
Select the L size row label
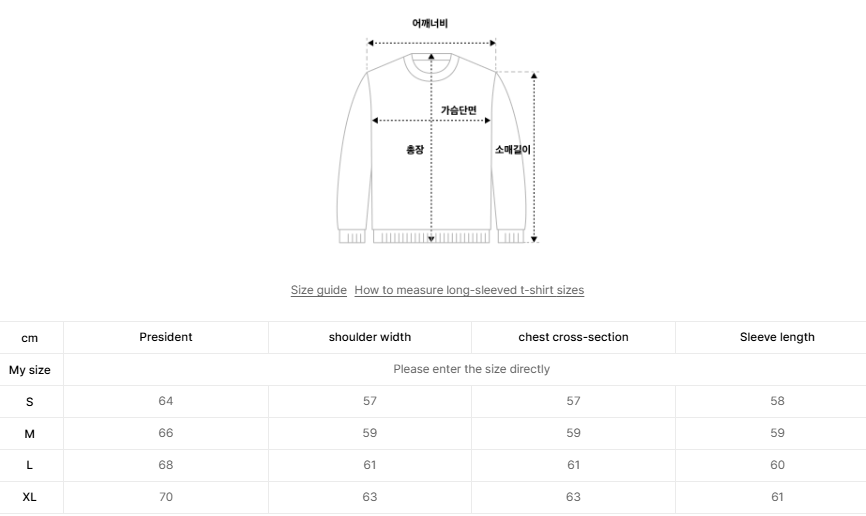tap(30, 465)
